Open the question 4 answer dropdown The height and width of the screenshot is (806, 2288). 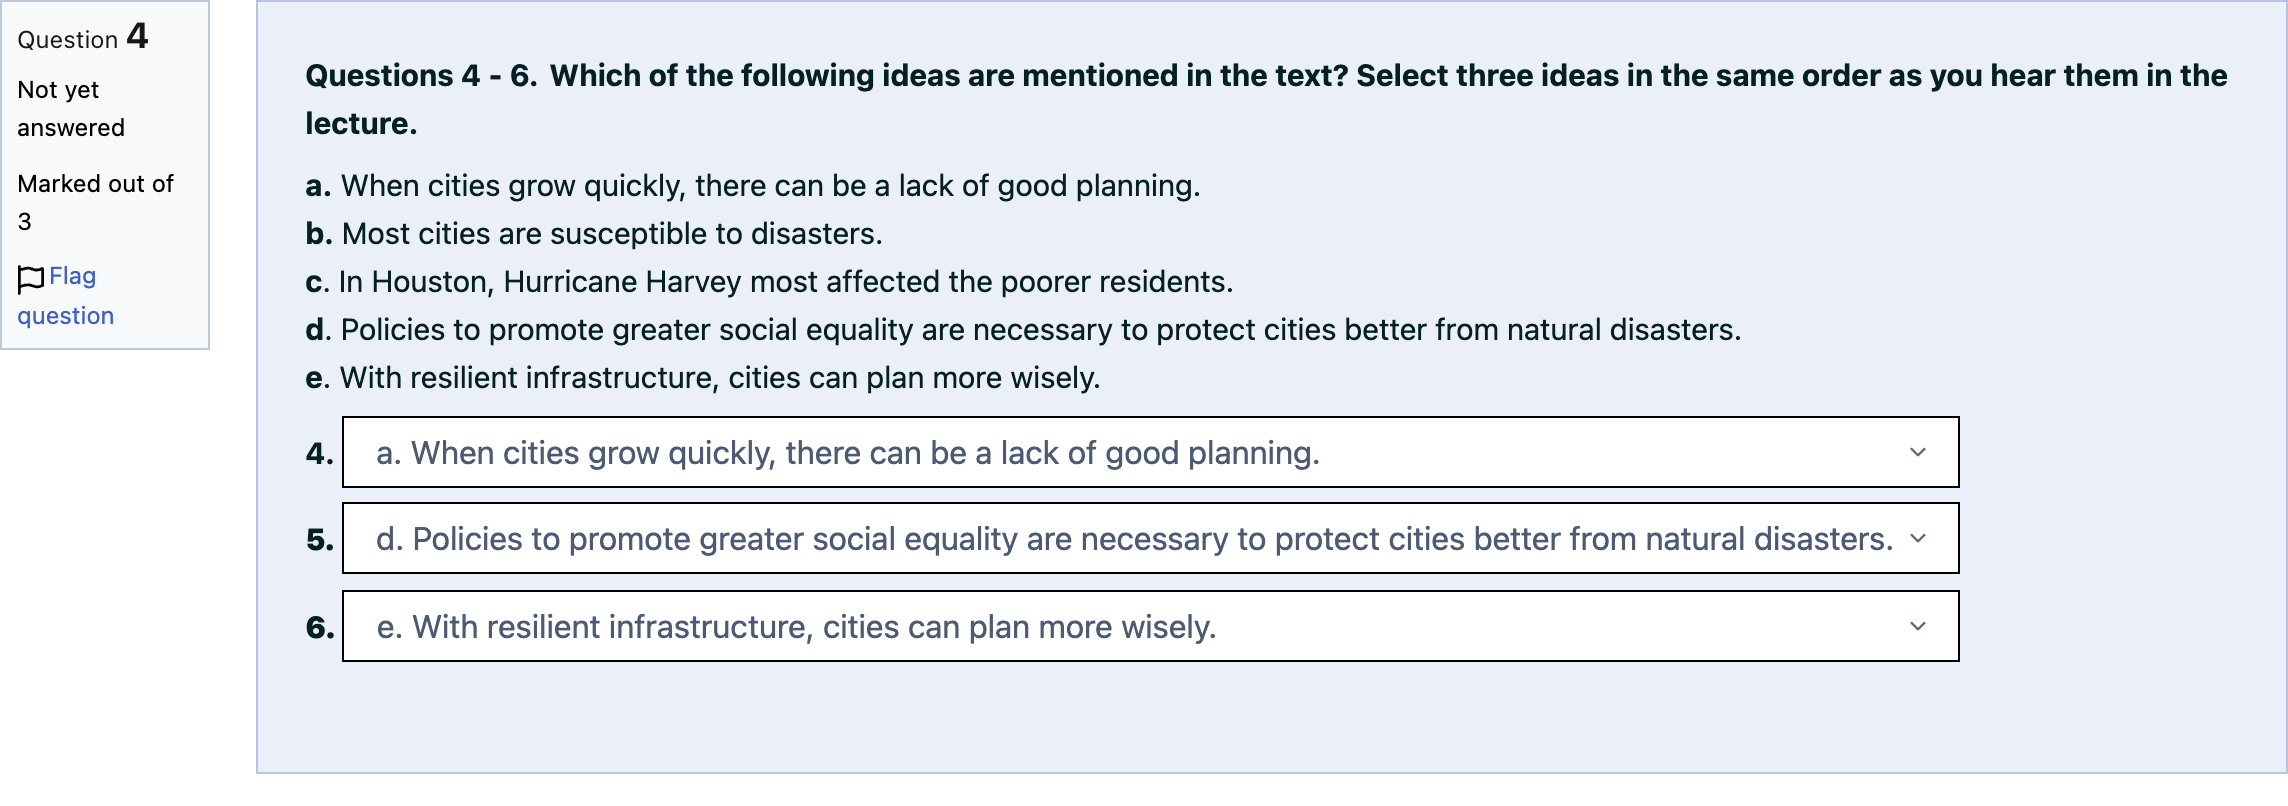coord(1150,452)
